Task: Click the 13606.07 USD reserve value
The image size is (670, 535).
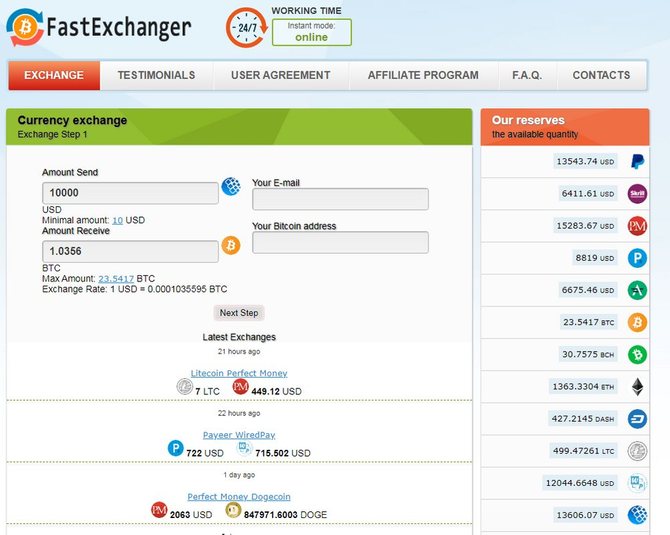Action: pos(585,515)
